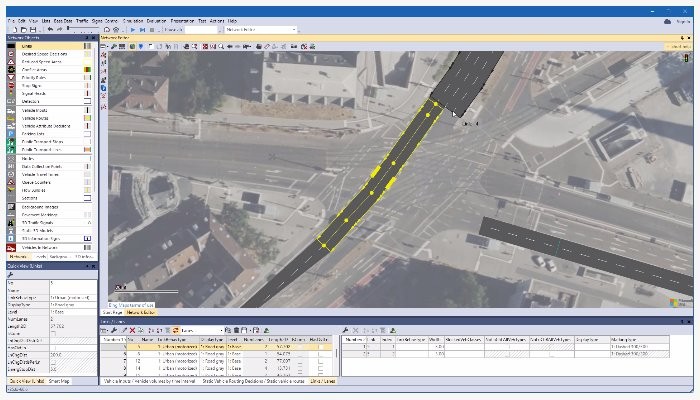Select the Links network object icon
The width and height of the screenshot is (700, 400).
10,45
